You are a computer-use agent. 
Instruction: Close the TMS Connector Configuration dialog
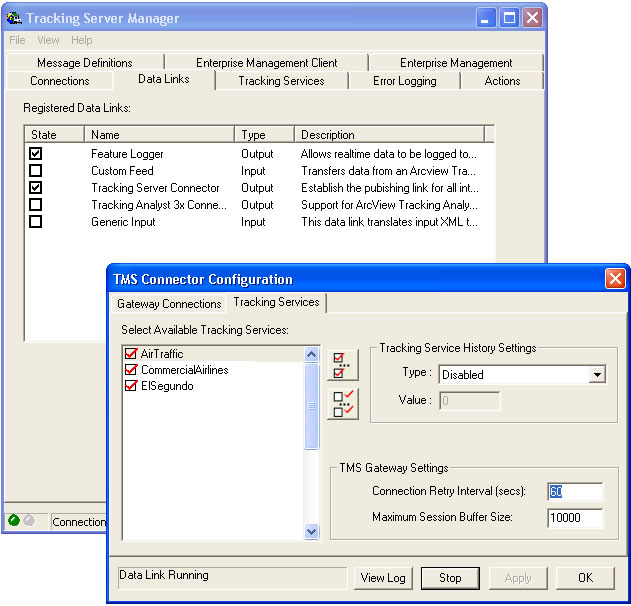pos(615,278)
